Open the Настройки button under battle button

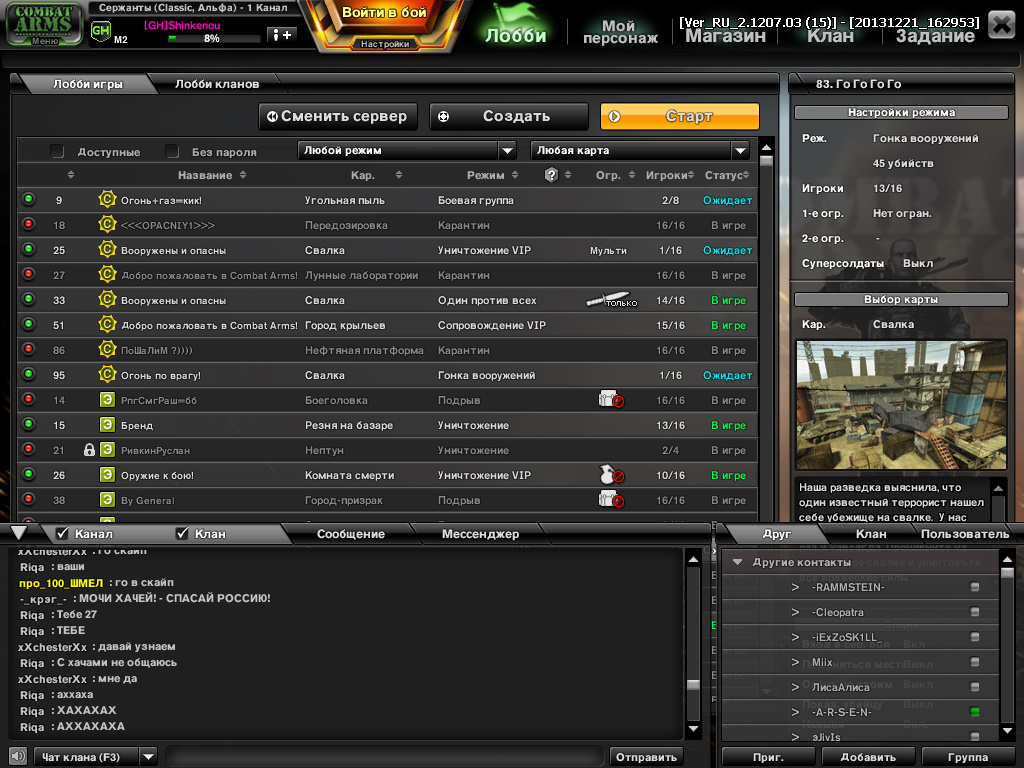[x=385, y=44]
